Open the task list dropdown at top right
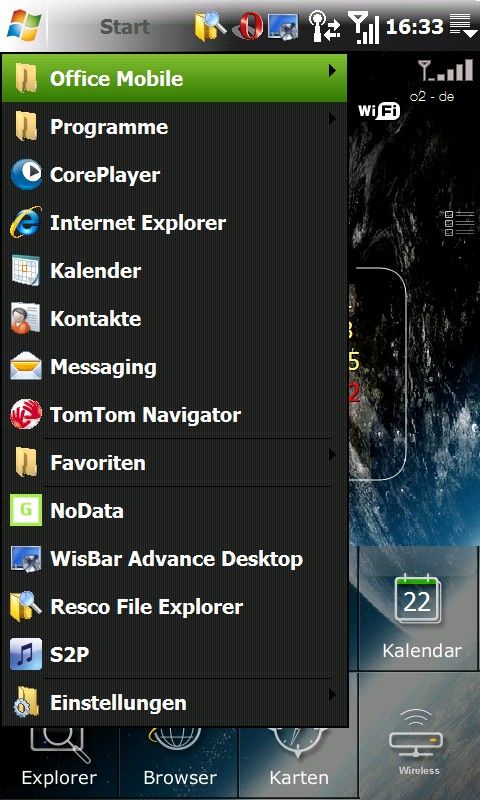The height and width of the screenshot is (800, 480). tap(463, 26)
